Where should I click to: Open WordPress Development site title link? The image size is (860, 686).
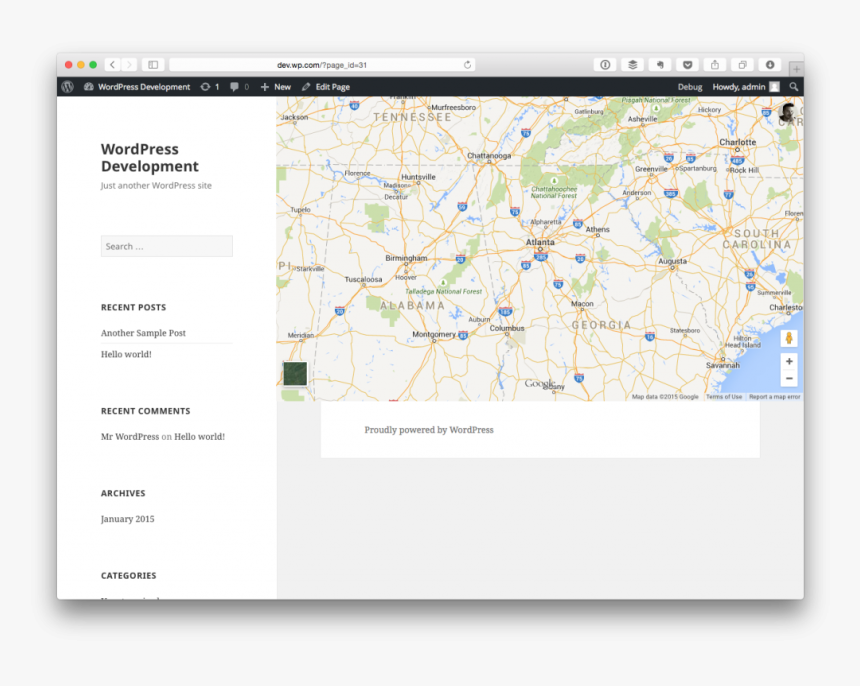pos(150,157)
